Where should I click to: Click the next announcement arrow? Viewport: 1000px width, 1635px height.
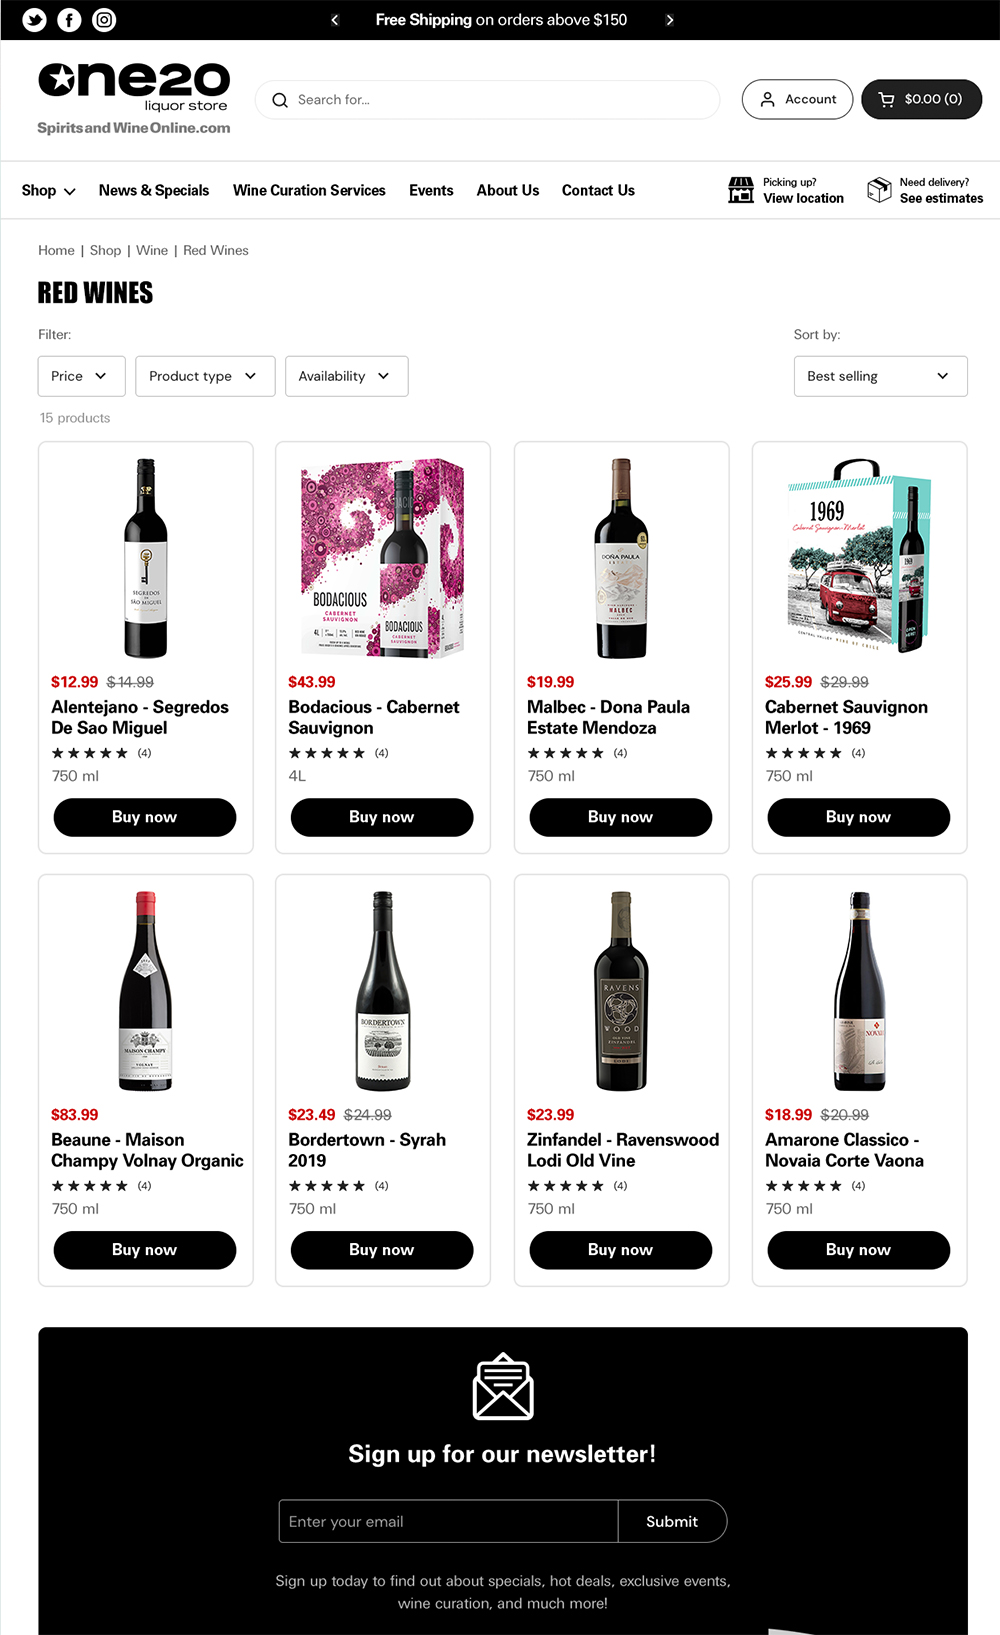pyautogui.click(x=670, y=20)
